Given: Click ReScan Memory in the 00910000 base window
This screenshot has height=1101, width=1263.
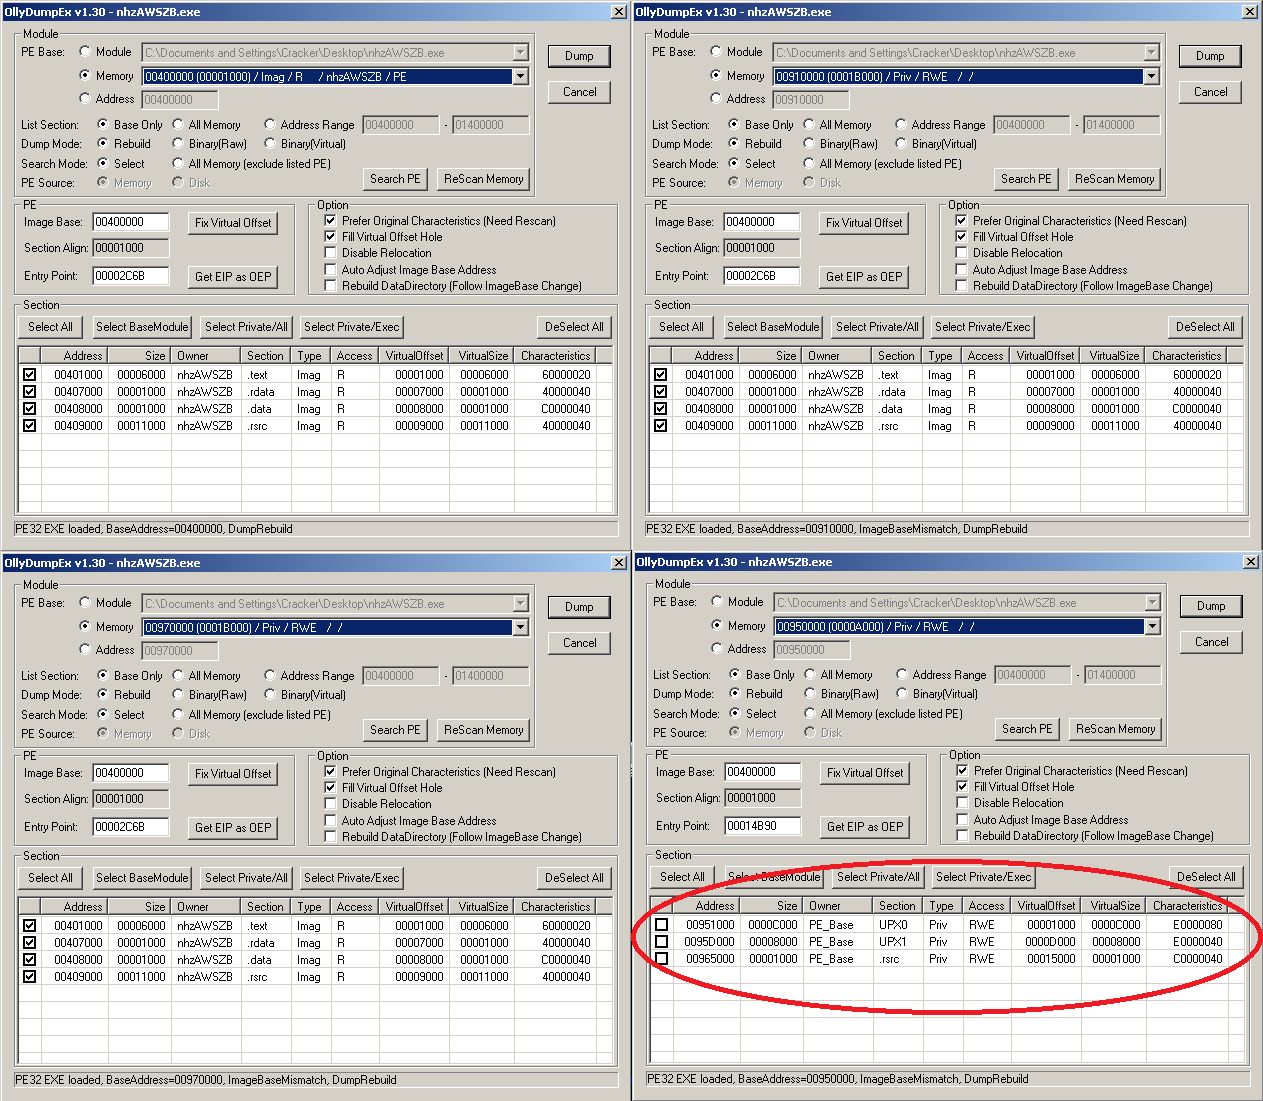Looking at the screenshot, I should tap(1115, 179).
